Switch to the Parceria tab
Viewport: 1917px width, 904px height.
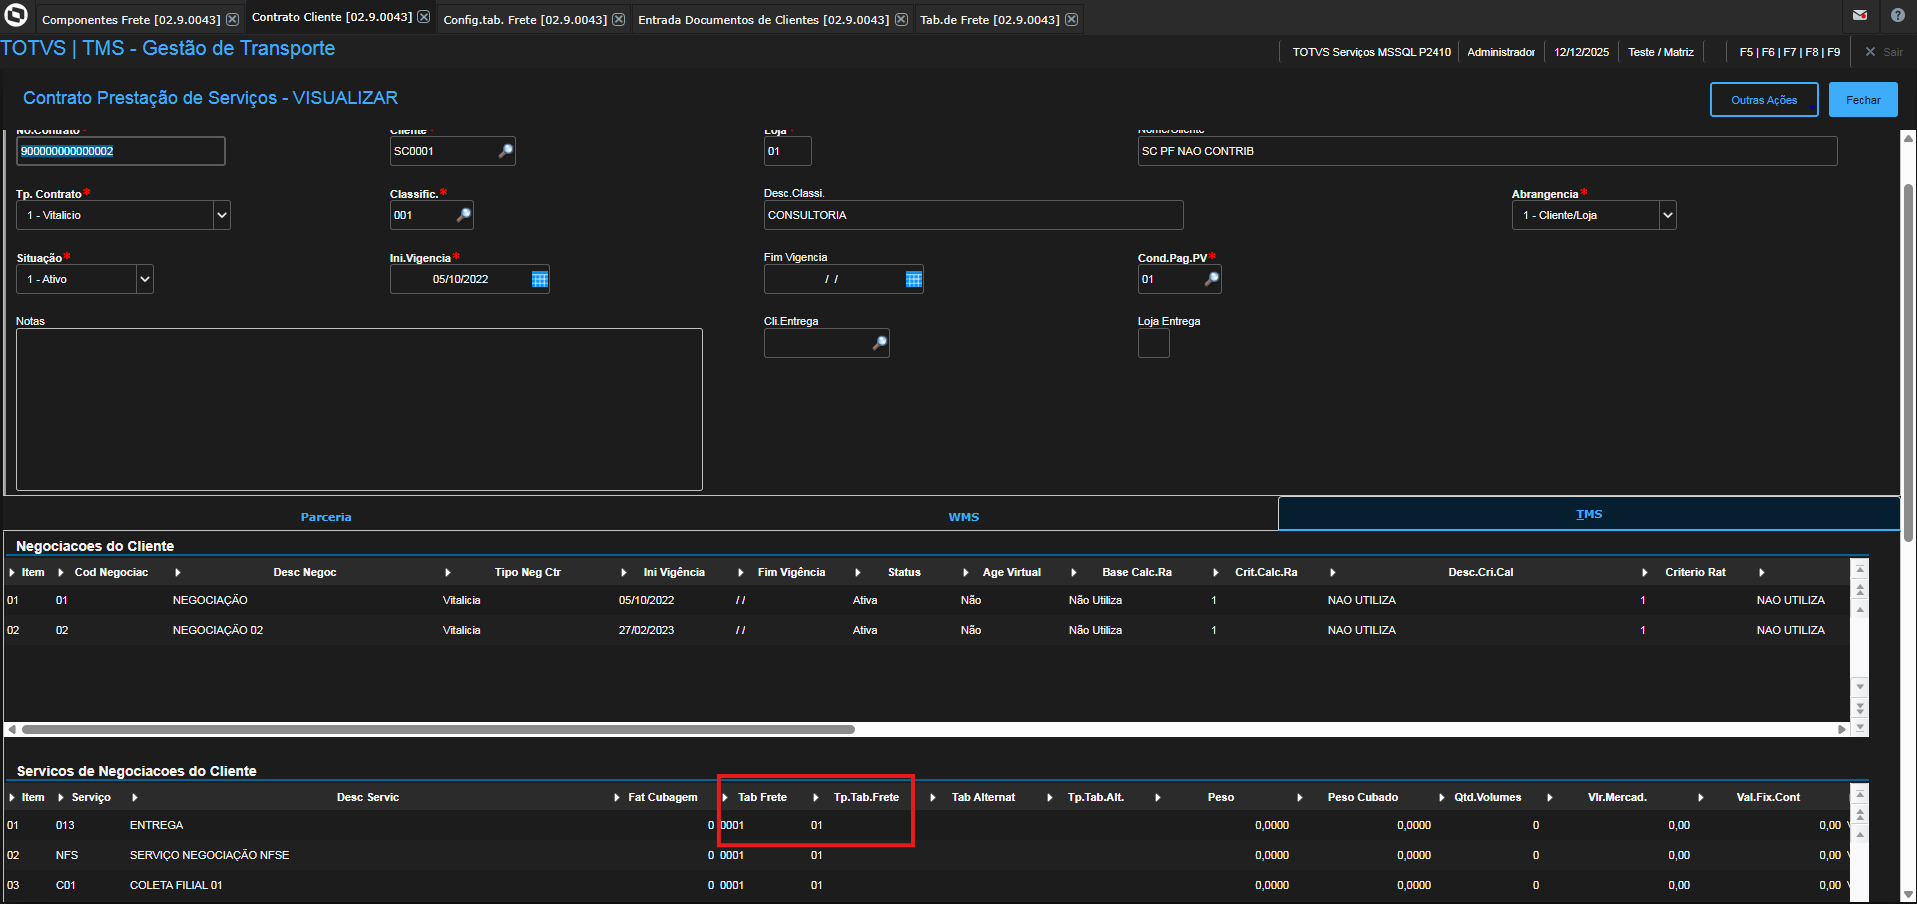[x=326, y=517]
